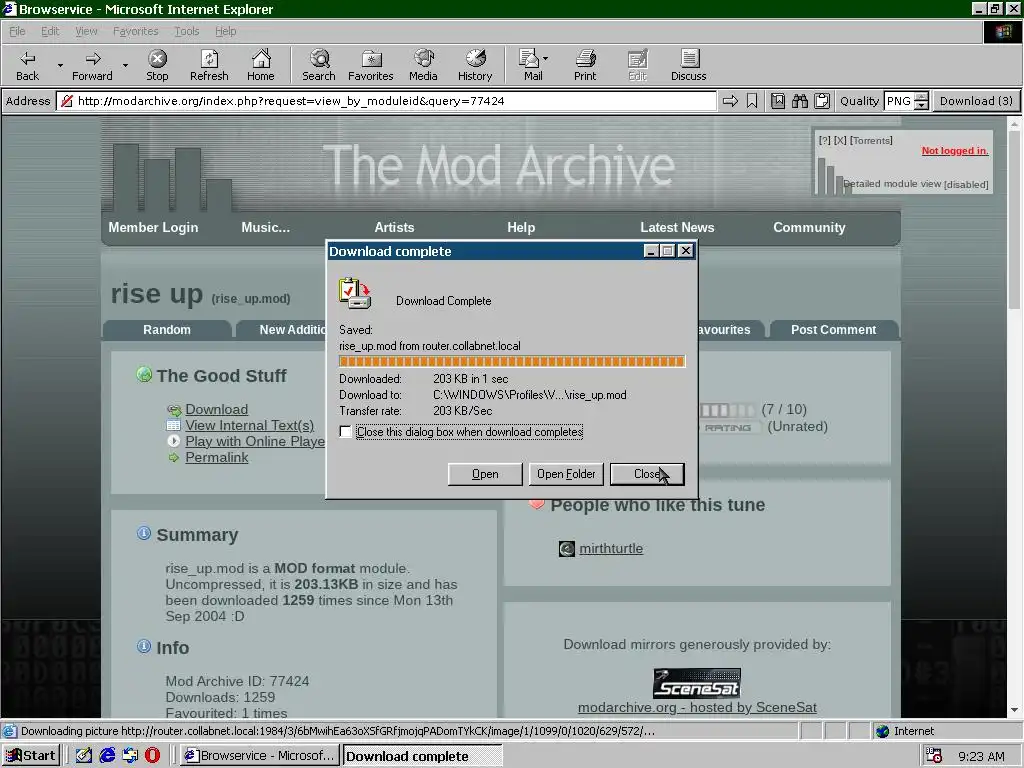Click the save-page icon after bookmark icon
Image resolution: width=1024 pixels, height=768 pixels.
[778, 101]
